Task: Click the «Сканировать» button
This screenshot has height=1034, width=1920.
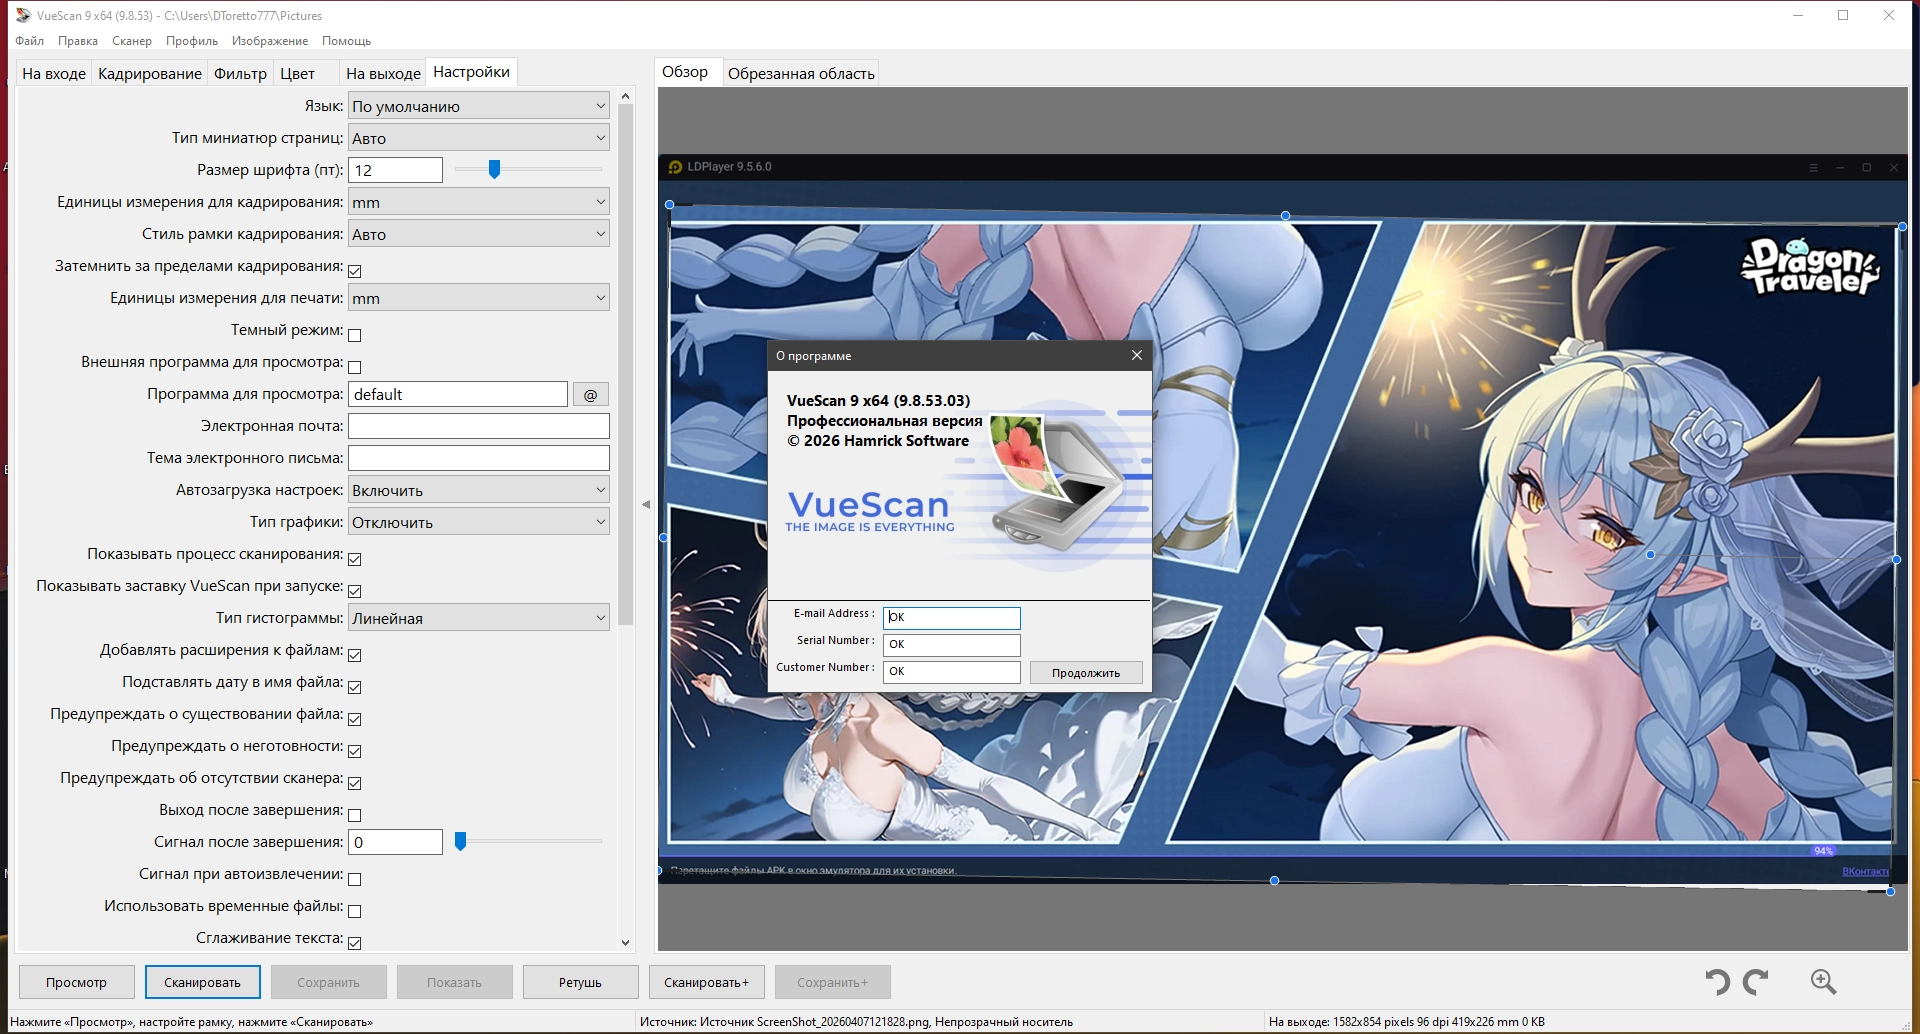Action: 203,982
